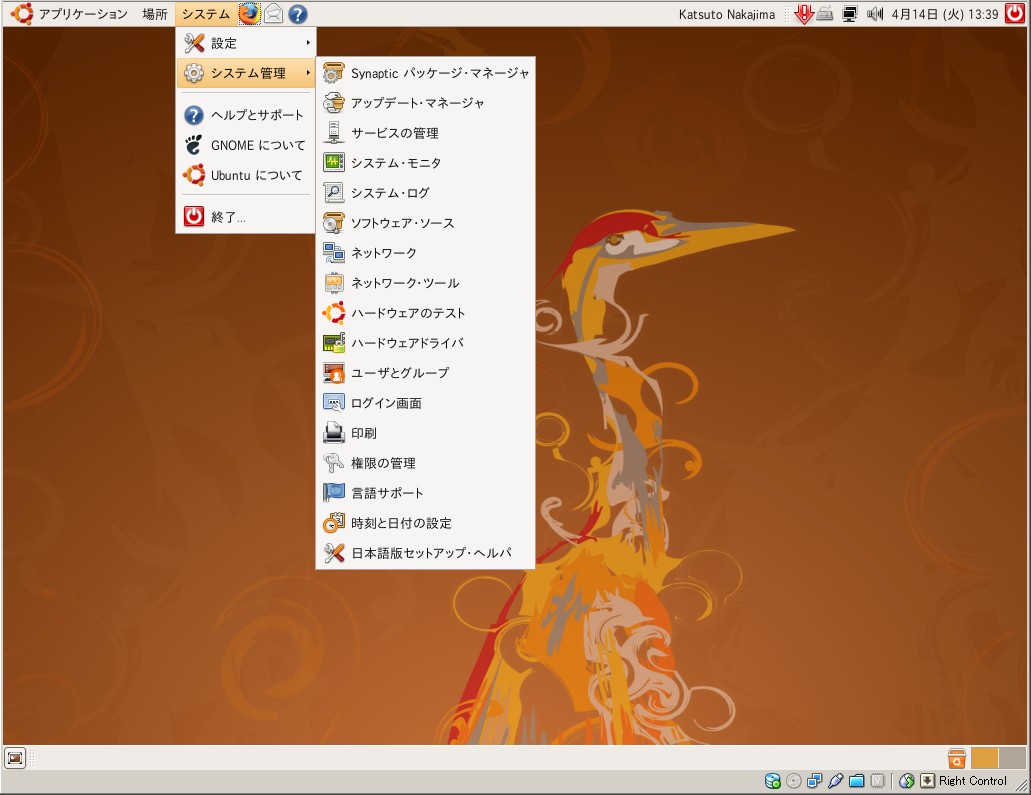
Task: Open ヘルプとサポート entry
Action: pos(245,115)
